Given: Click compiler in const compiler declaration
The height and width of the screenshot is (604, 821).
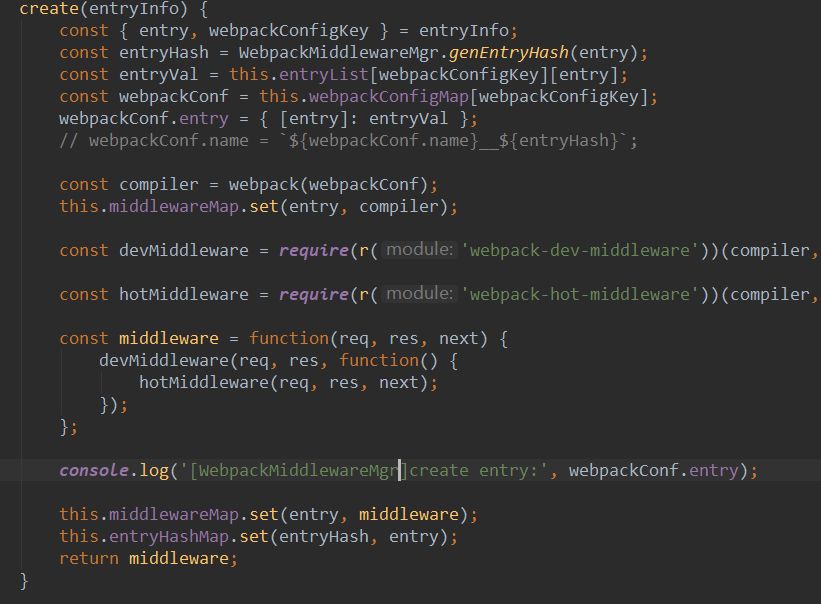Looking at the screenshot, I should pyautogui.click(x=159, y=184).
